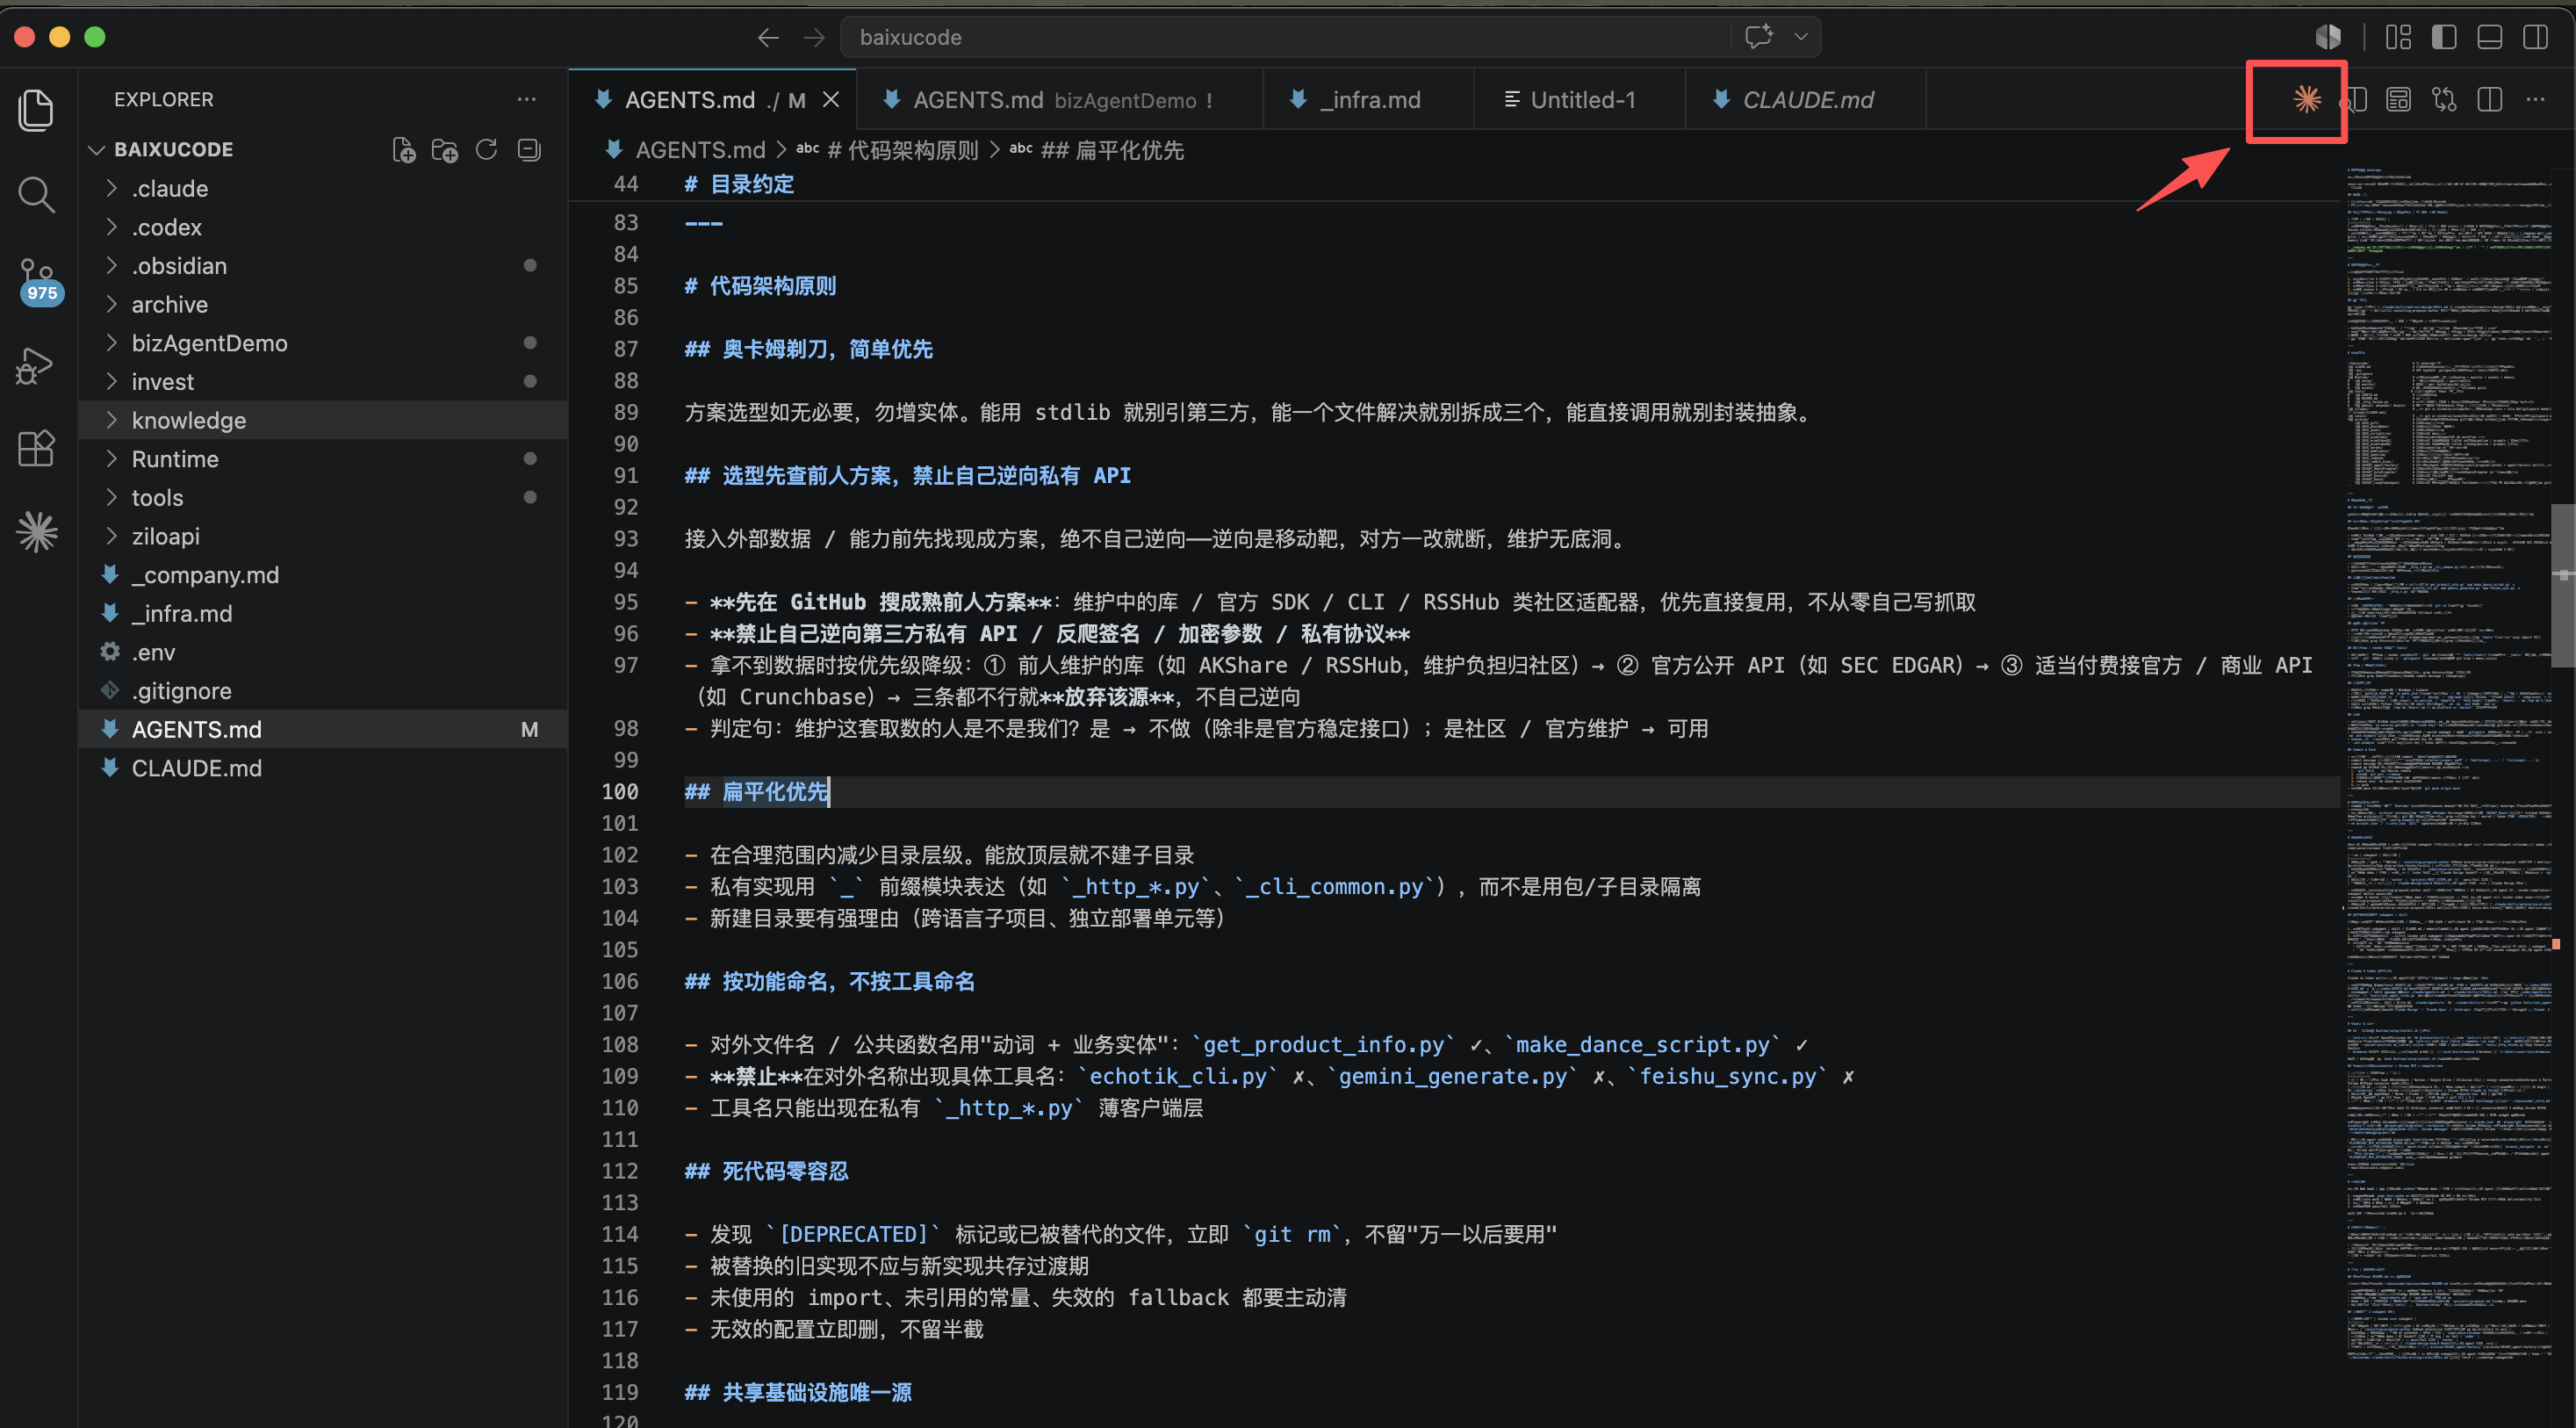The height and width of the screenshot is (1428, 2576).
Task: Expand the ziloapi folder
Action: pos(322,536)
